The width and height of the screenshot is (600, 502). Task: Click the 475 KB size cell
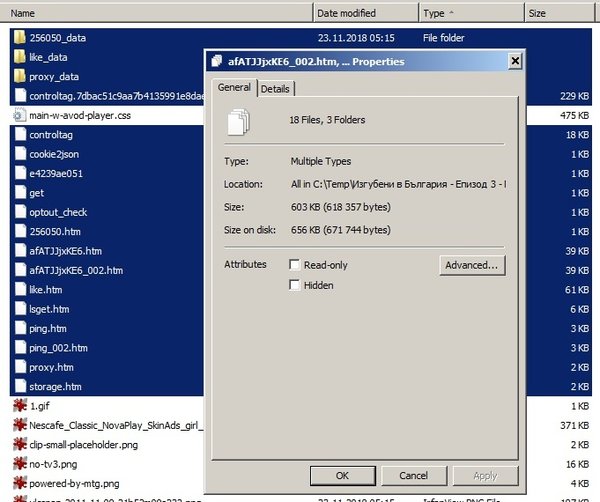click(574, 115)
